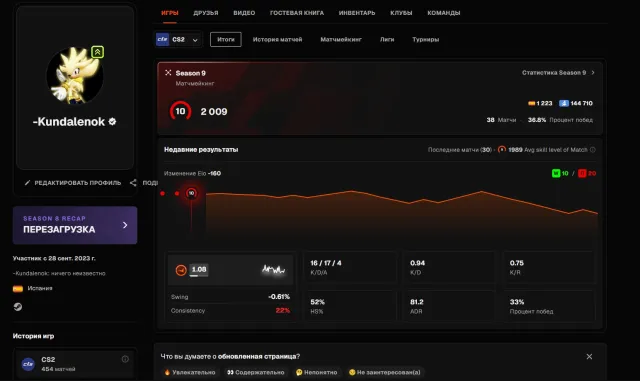Switch to the ДРУЗЬЯ tab

[206, 13]
